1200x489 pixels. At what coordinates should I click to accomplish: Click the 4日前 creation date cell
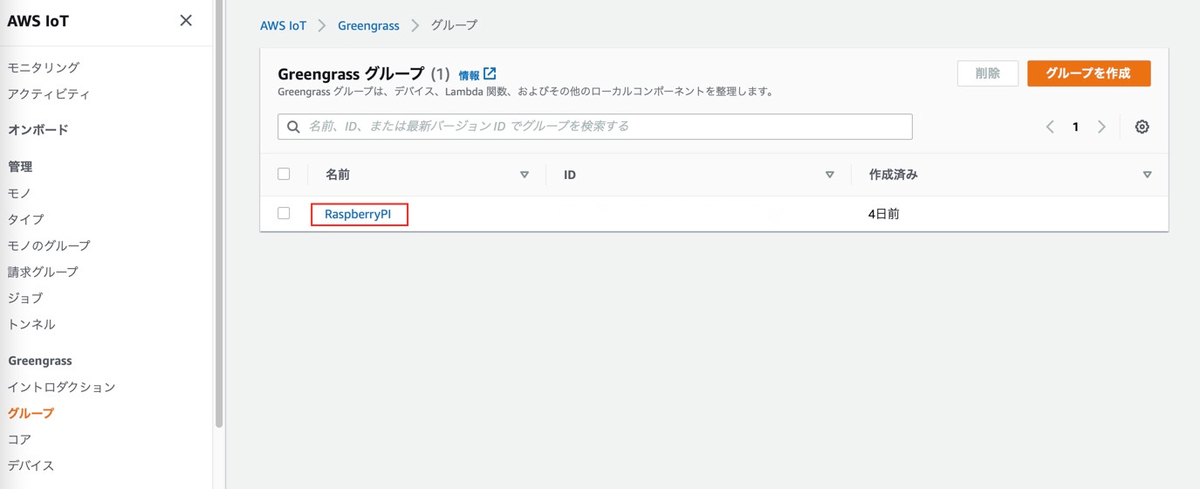point(883,214)
